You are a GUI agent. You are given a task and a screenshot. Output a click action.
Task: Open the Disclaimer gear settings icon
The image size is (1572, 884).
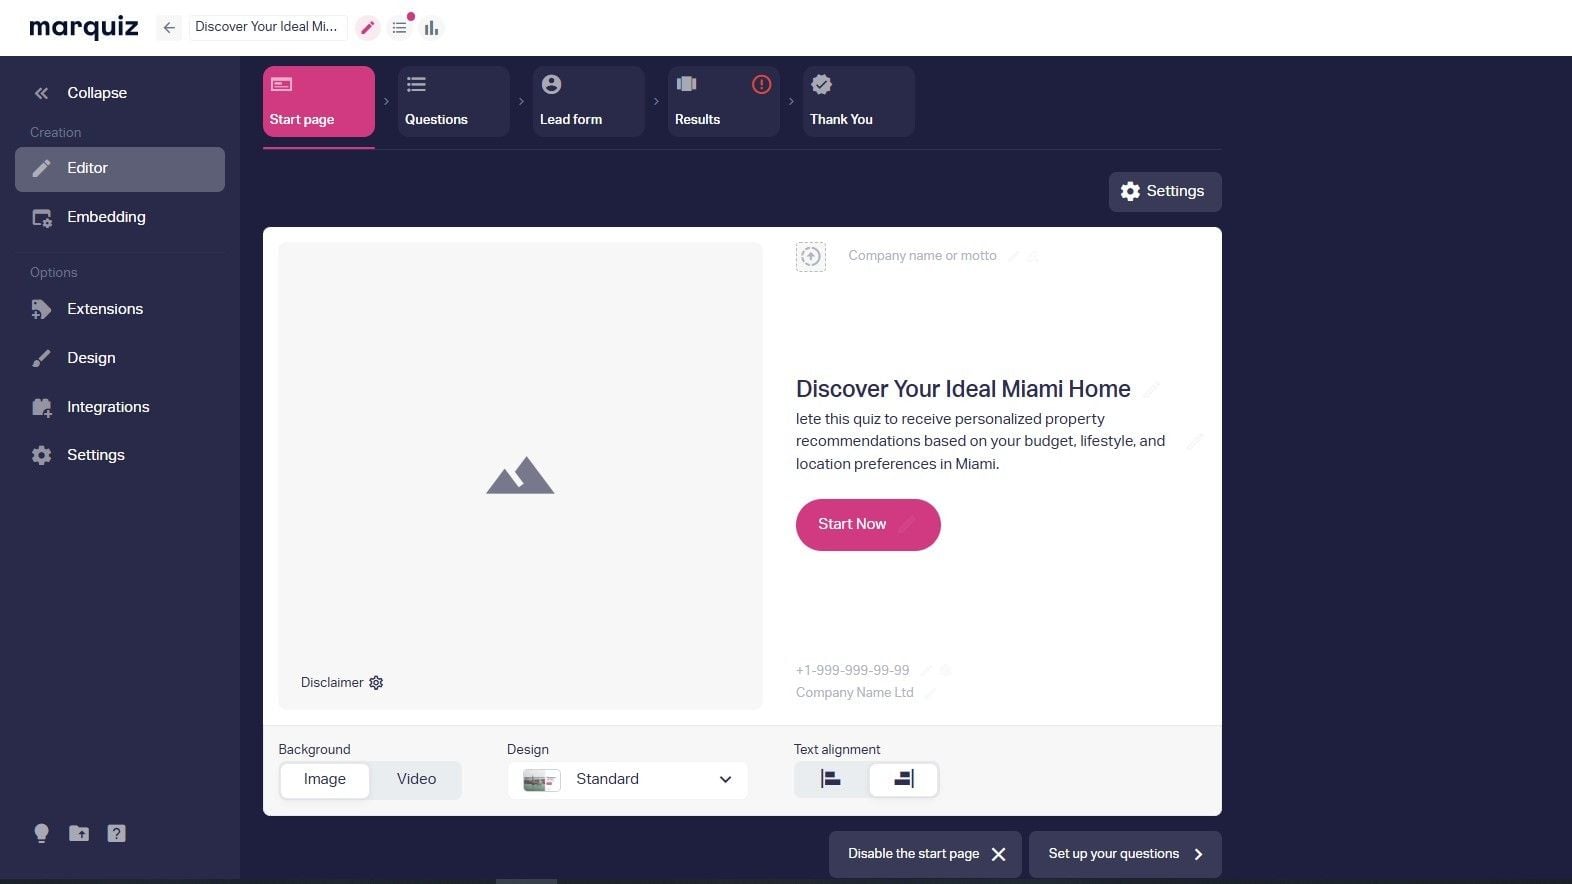376,682
